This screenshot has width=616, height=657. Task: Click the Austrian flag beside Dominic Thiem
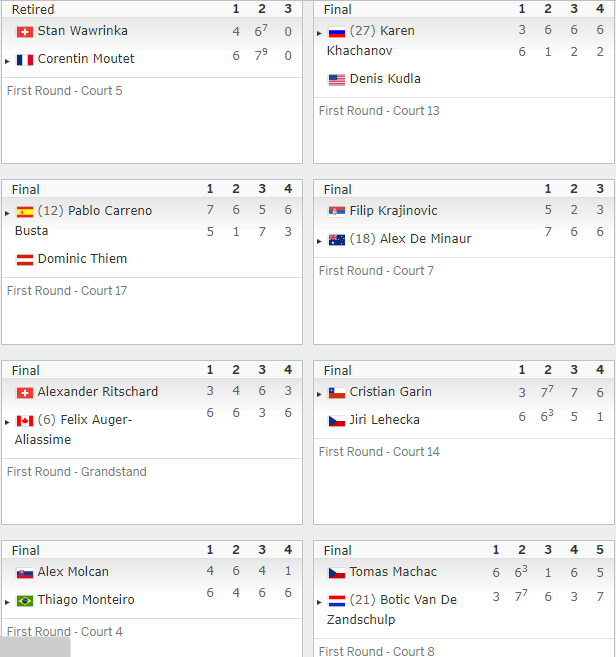point(25,260)
